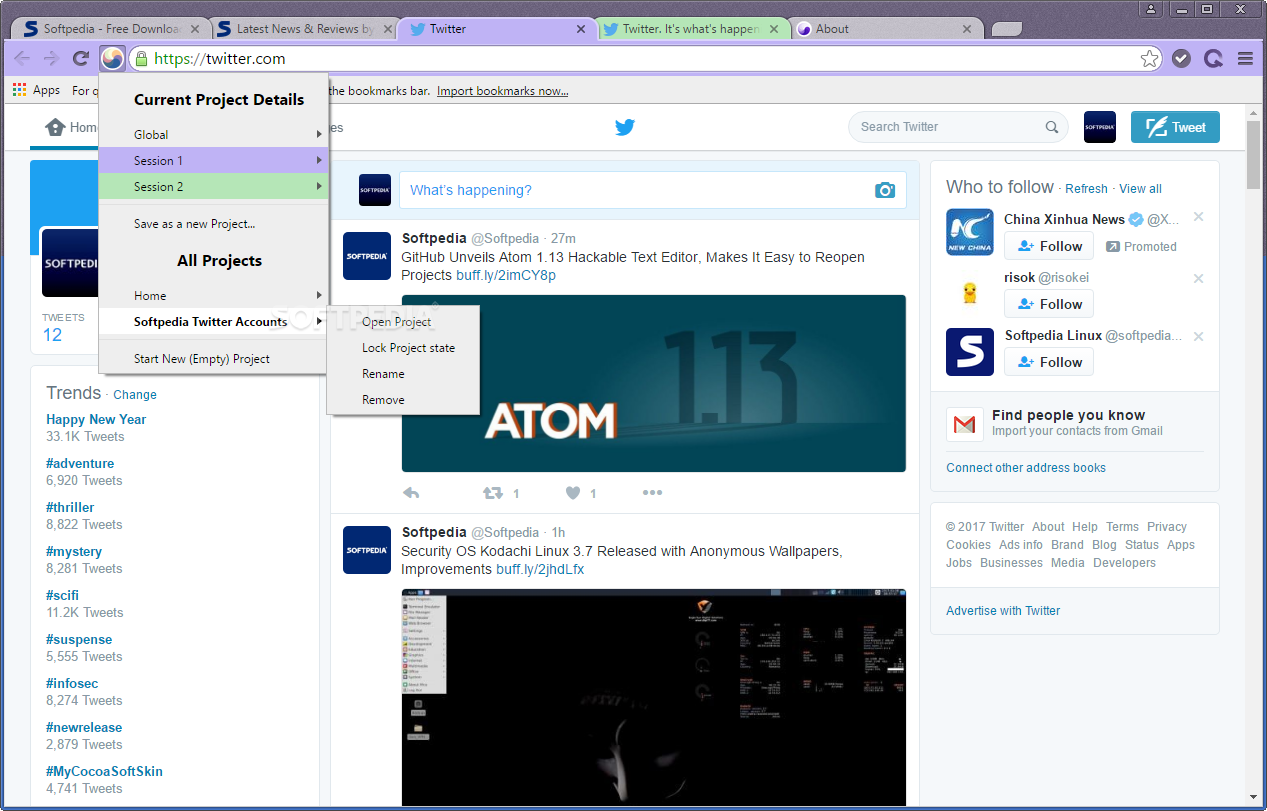Bookmark this page with star icon
Screen dimensions: 1267x811
tap(1150, 59)
